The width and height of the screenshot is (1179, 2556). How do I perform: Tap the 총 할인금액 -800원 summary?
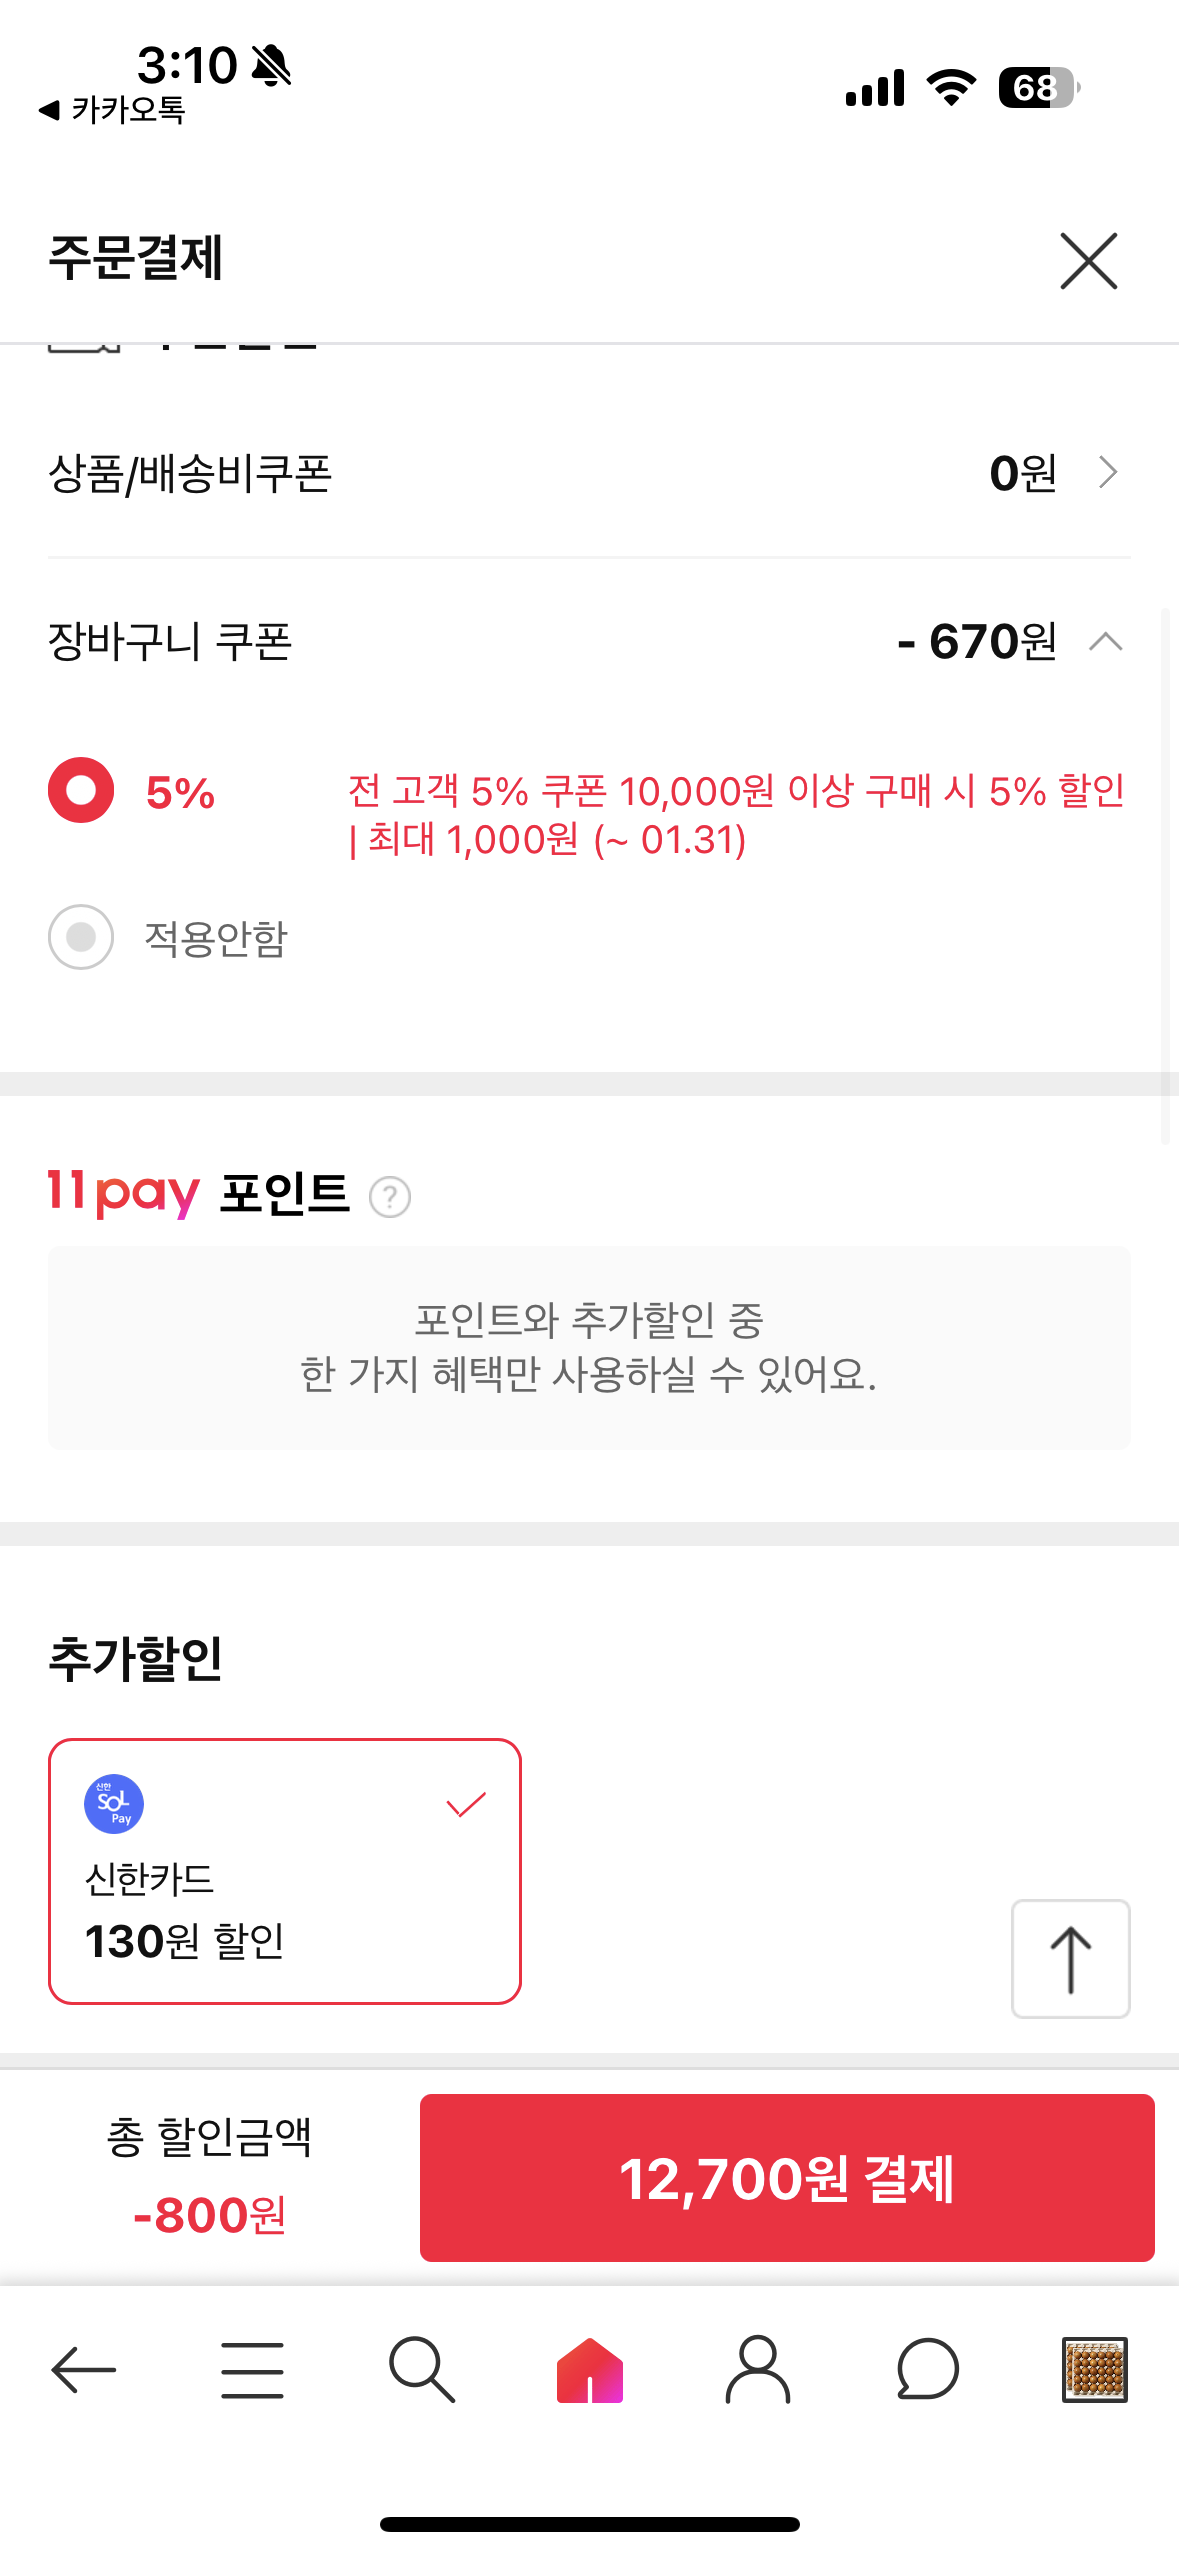(x=210, y=2176)
